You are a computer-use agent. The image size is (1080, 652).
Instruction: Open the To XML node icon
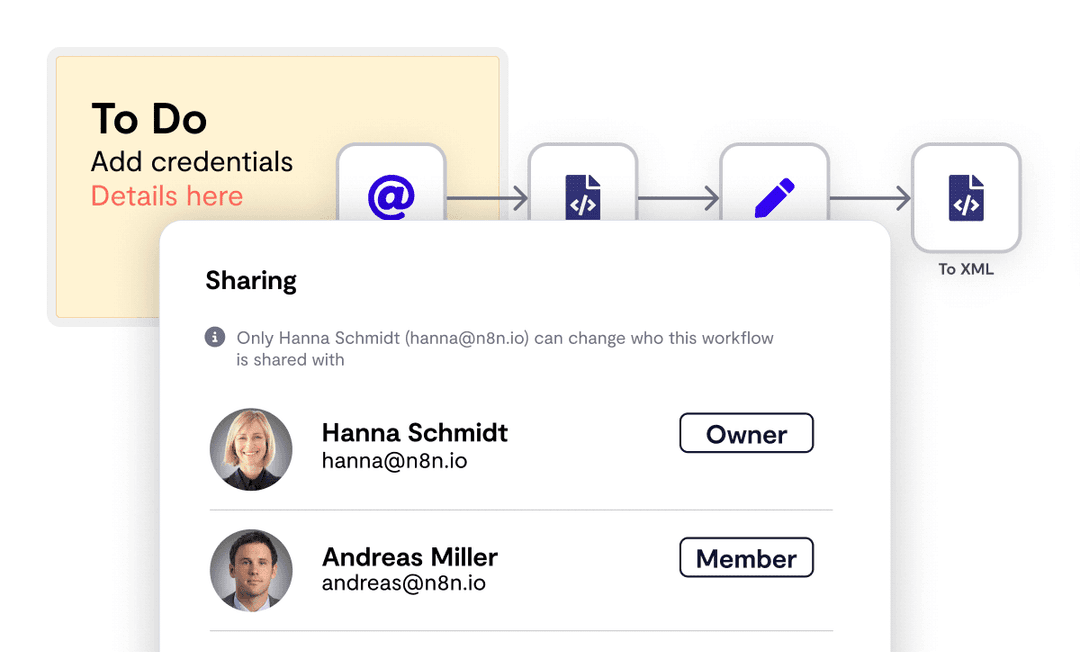point(966,197)
